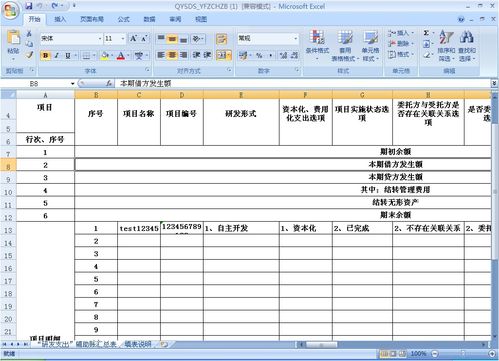Click the Decrease Font Size icon
Screen dimensions: 499x361
click(144, 39)
